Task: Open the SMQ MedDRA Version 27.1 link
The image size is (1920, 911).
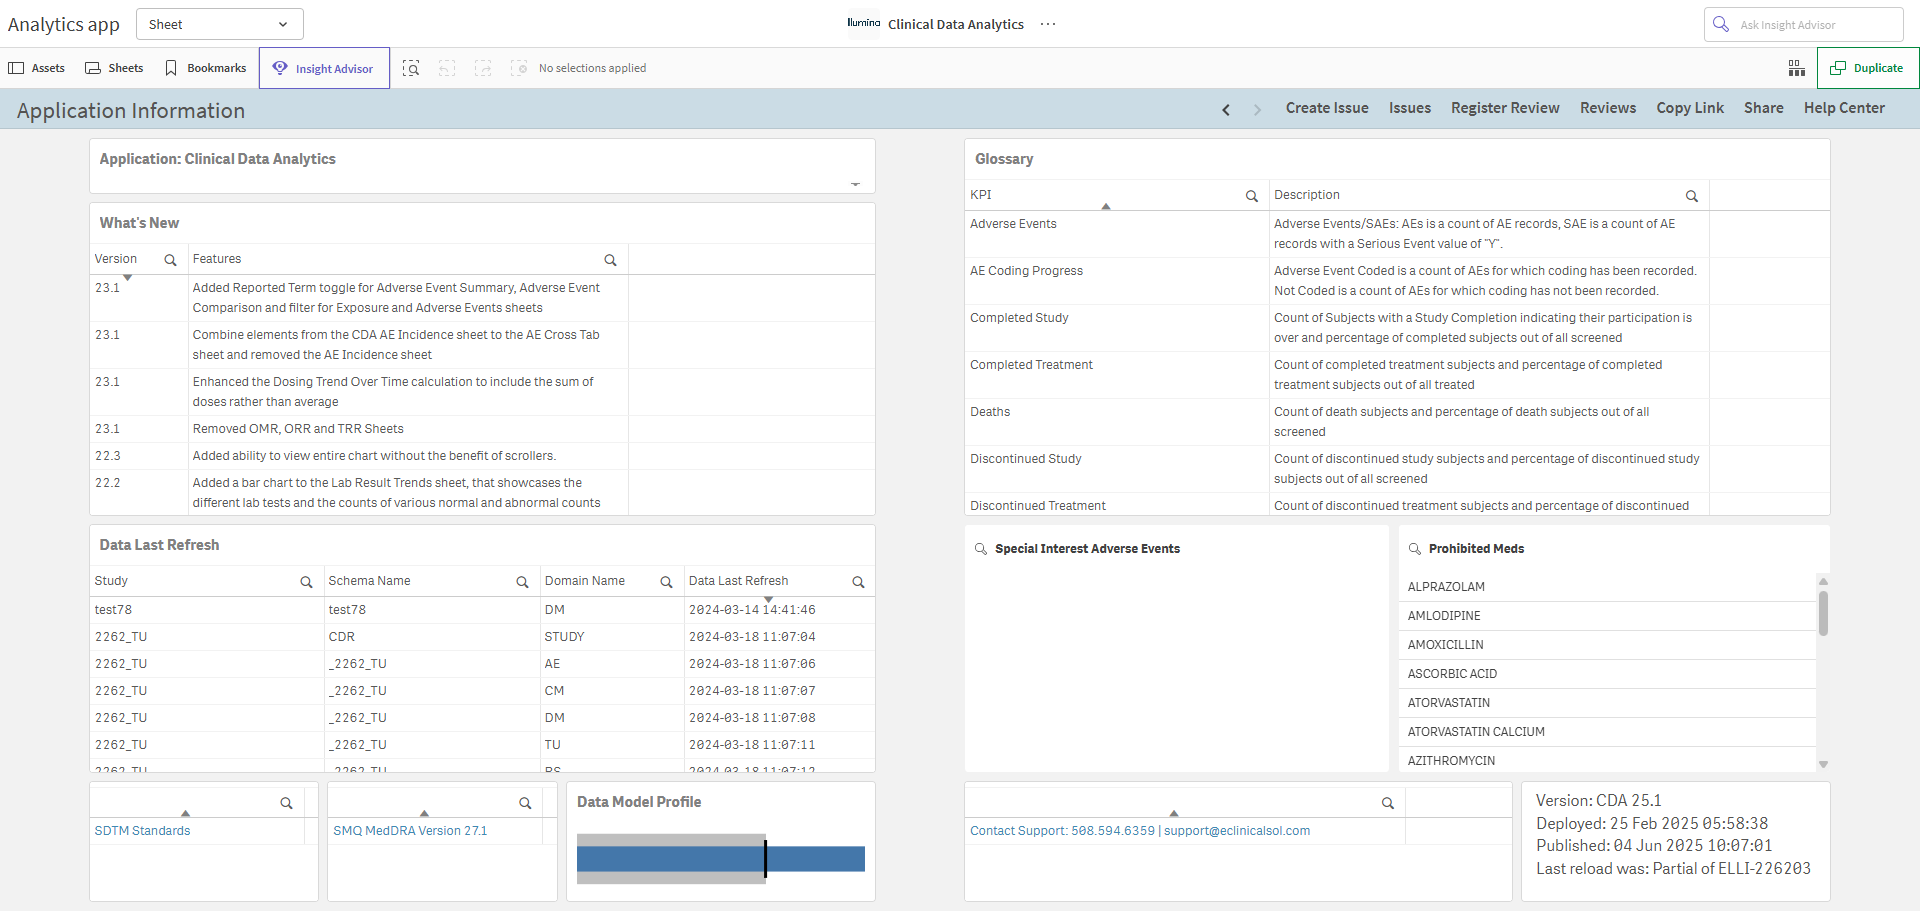Action: [410, 831]
